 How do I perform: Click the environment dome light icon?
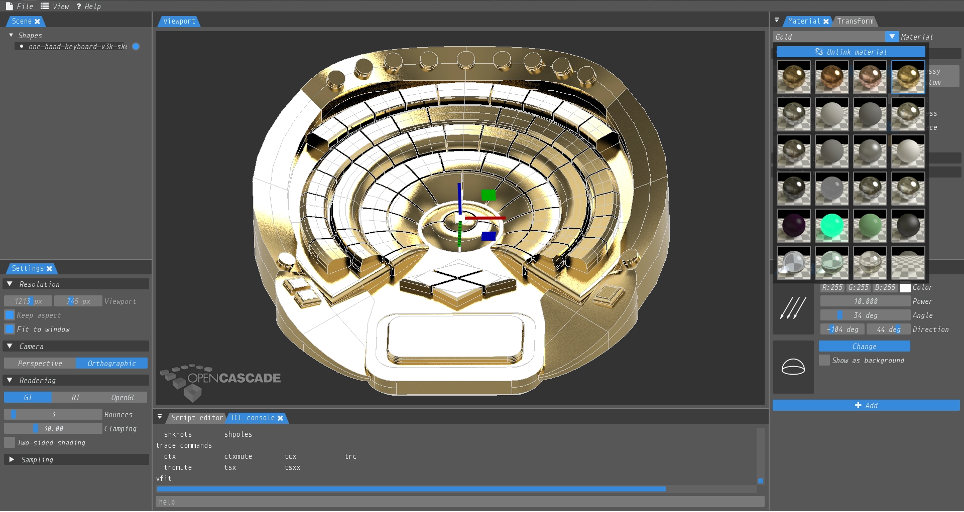793,367
